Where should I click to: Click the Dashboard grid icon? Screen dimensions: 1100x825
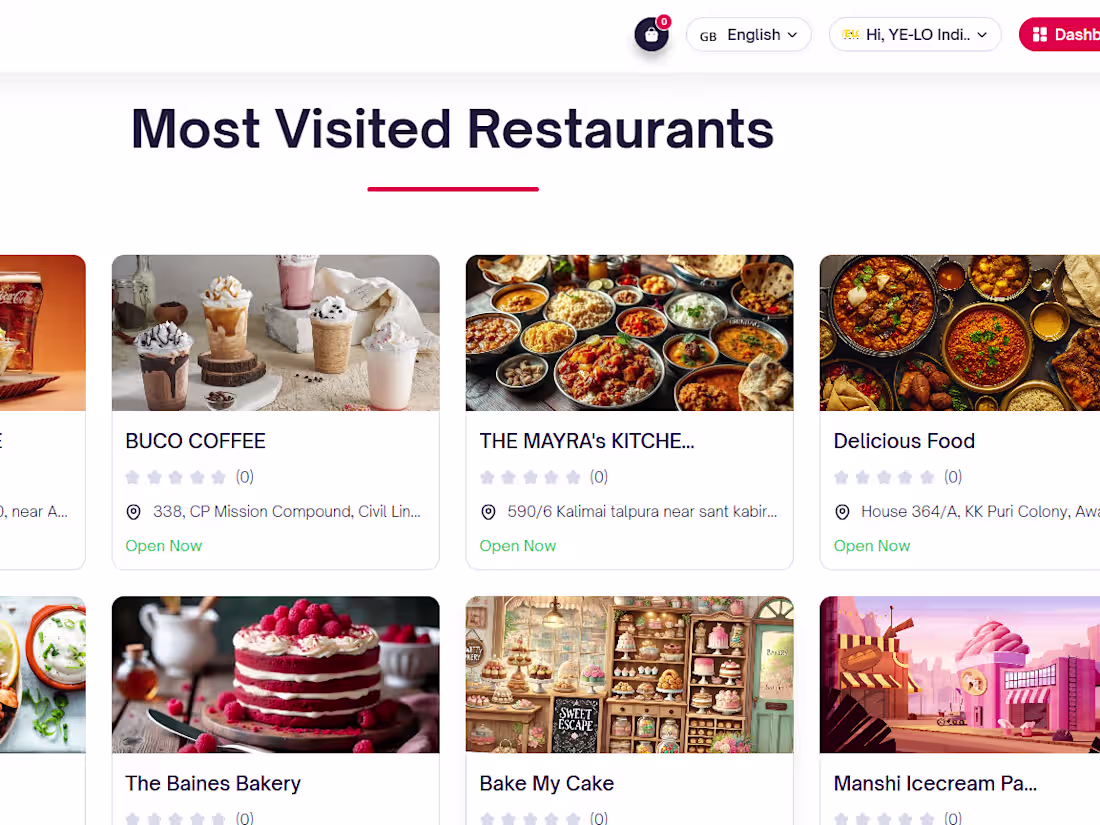1040,34
